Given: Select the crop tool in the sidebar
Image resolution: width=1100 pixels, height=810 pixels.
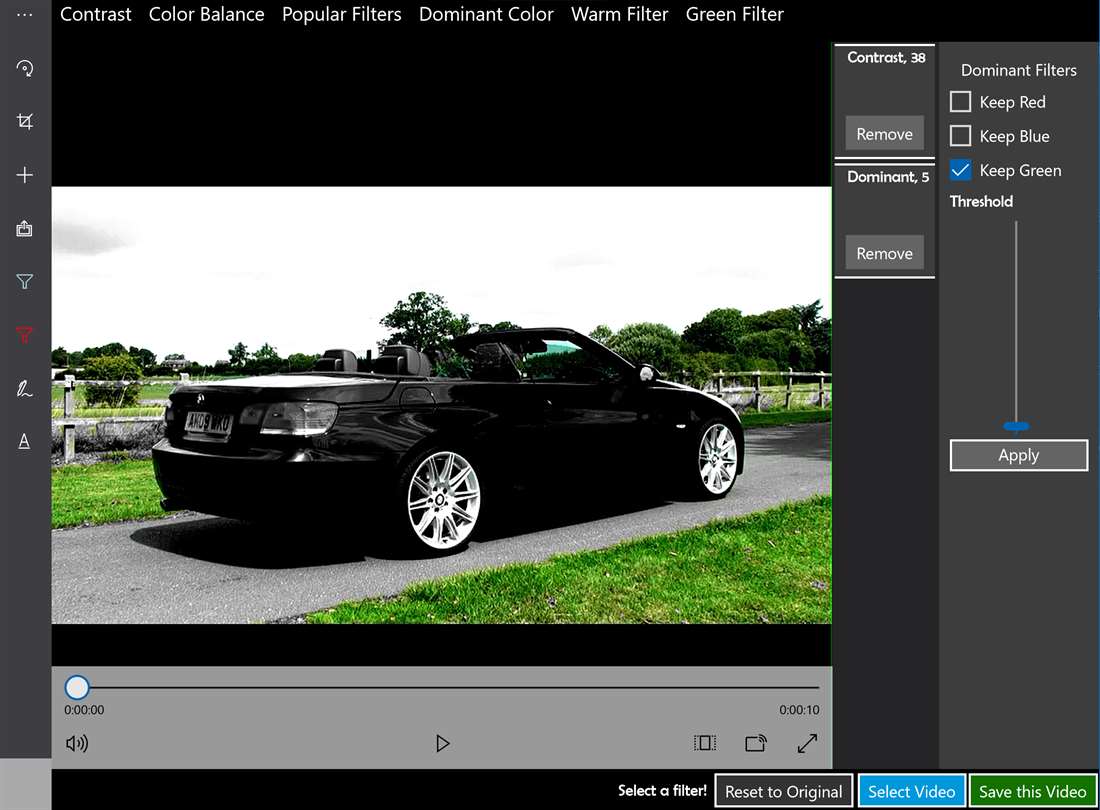Looking at the screenshot, I should 25,122.
